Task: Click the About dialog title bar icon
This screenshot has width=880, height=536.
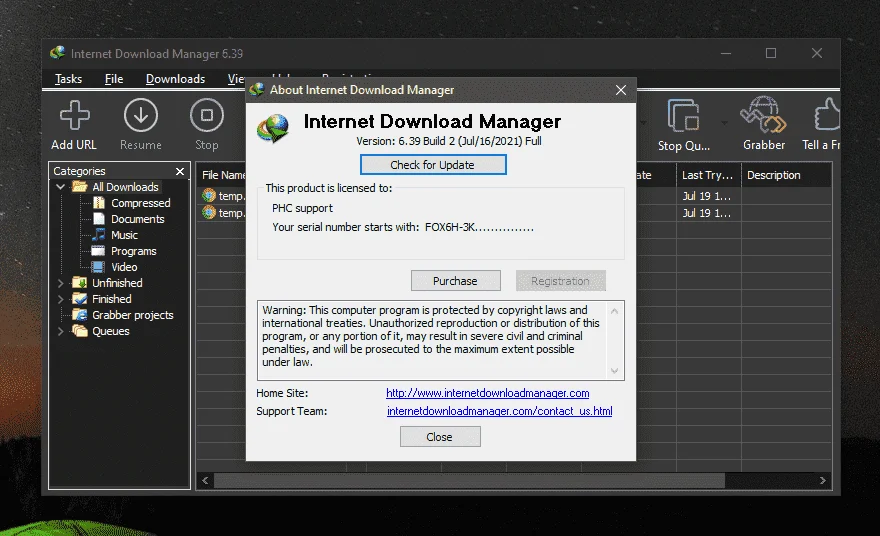Action: coord(257,90)
